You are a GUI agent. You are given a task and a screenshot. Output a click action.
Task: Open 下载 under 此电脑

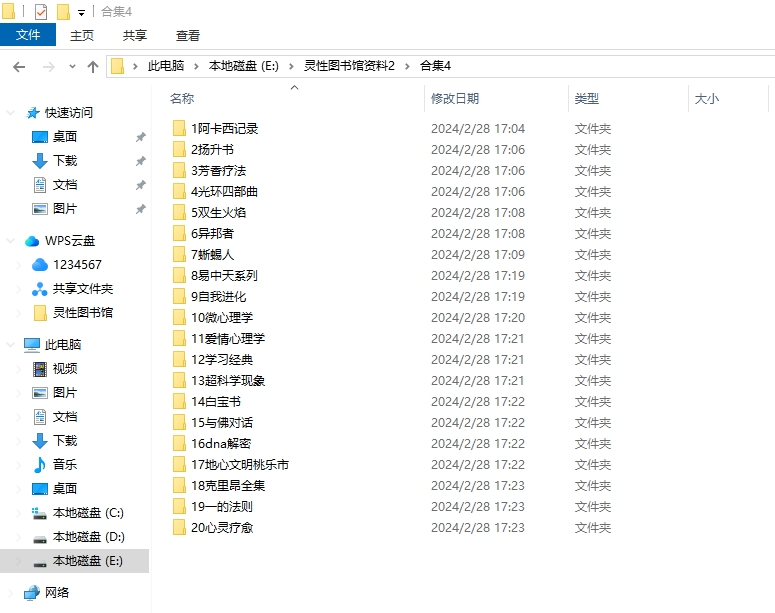[65, 441]
